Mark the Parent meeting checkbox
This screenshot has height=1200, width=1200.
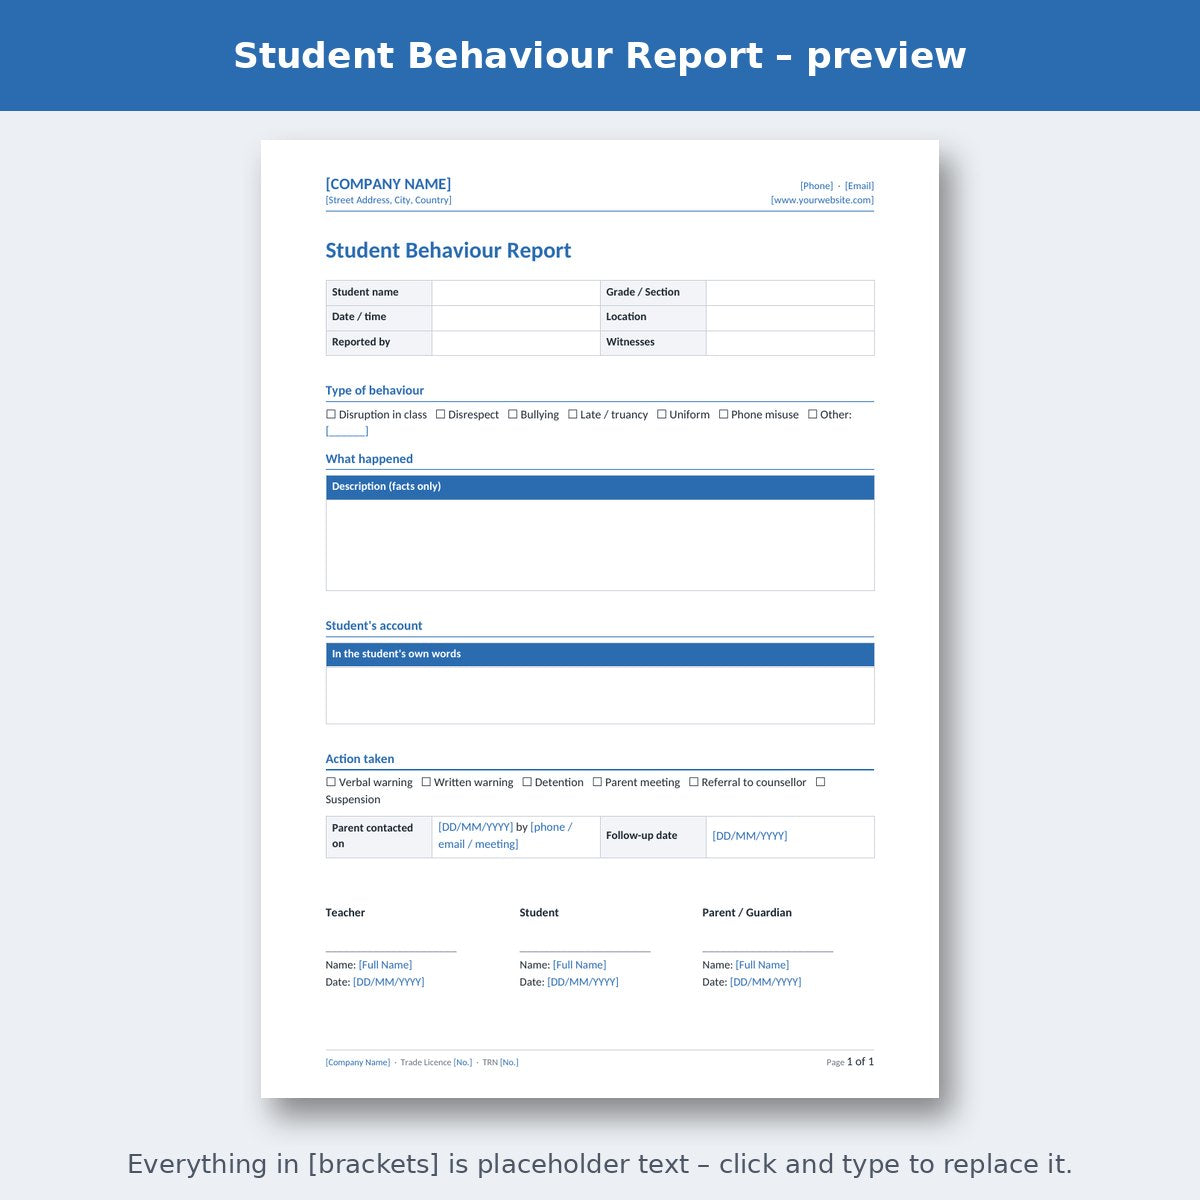click(x=597, y=782)
